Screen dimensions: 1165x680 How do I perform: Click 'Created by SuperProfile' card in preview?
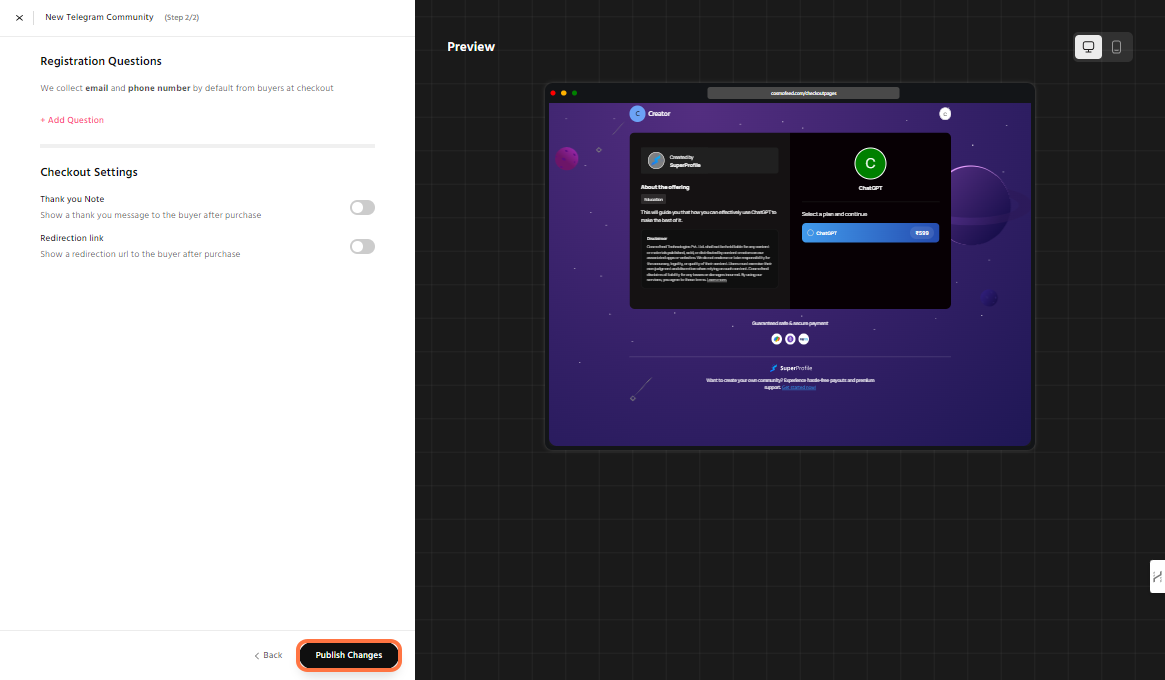(x=710, y=161)
